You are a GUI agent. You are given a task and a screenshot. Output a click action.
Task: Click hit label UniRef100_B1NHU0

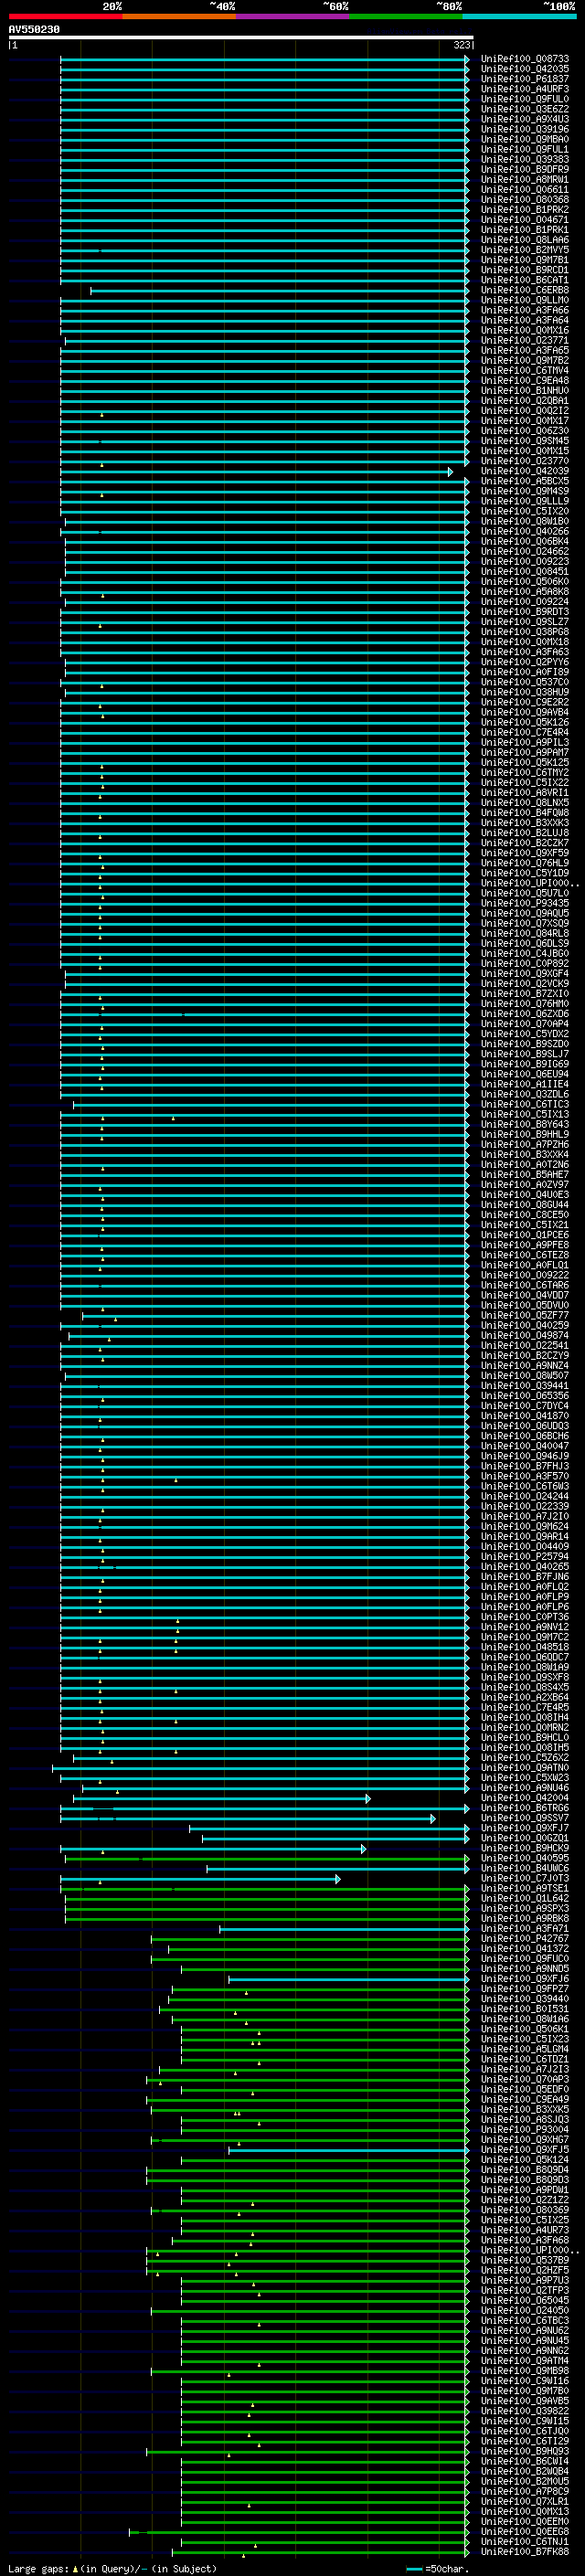click(525, 391)
